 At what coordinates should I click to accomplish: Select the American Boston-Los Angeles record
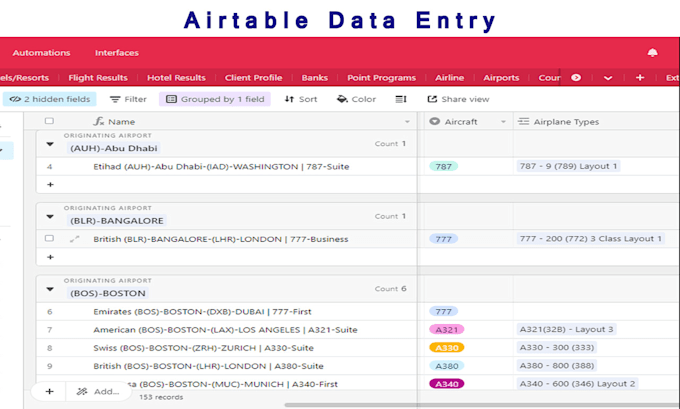tap(225, 330)
